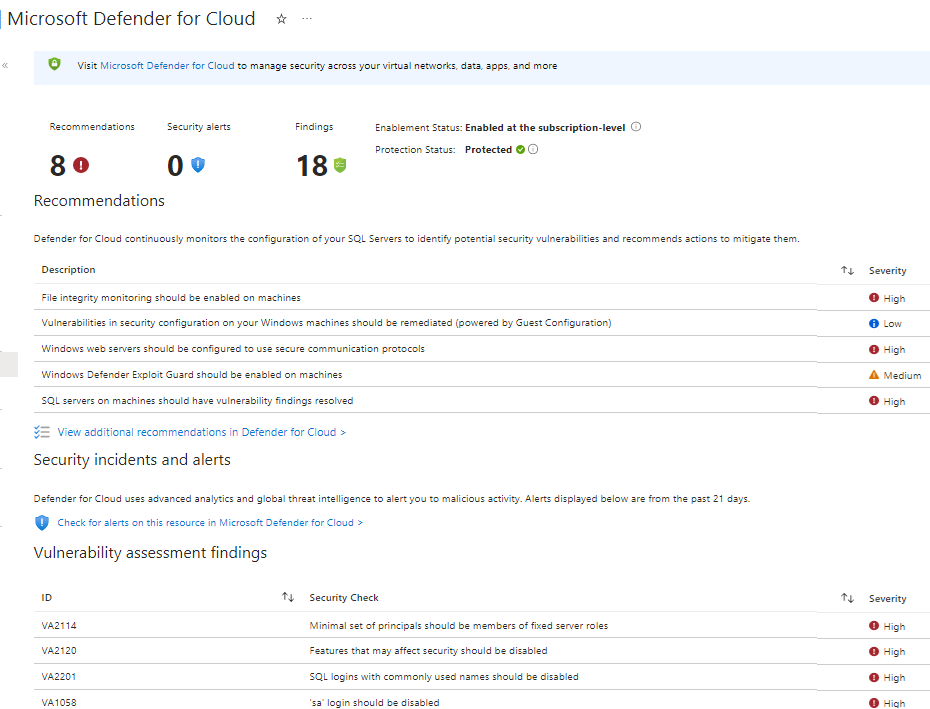Open Microsoft Defender for Cloud banner link

pyautogui.click(x=167, y=66)
